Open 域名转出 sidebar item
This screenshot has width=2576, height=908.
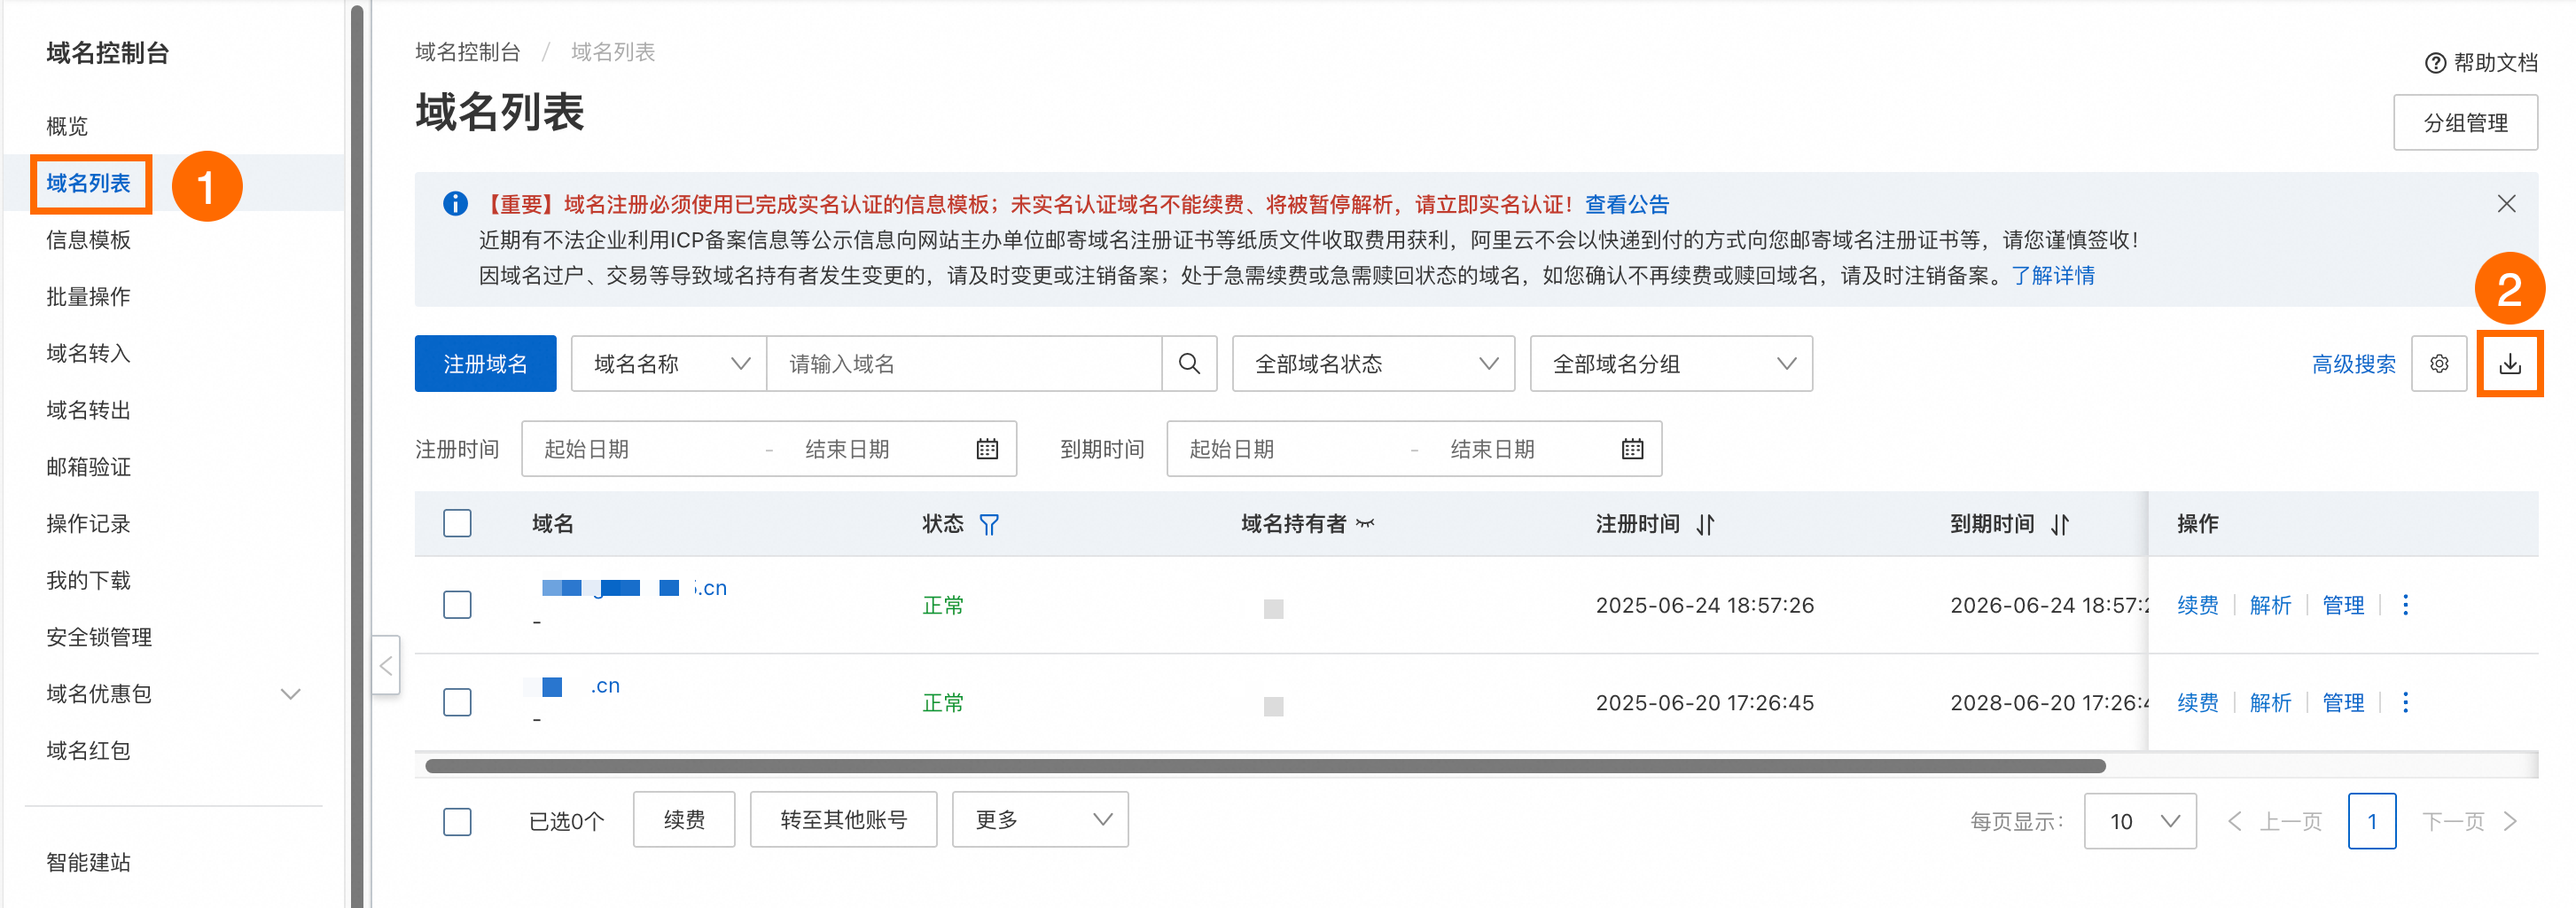click(x=88, y=410)
